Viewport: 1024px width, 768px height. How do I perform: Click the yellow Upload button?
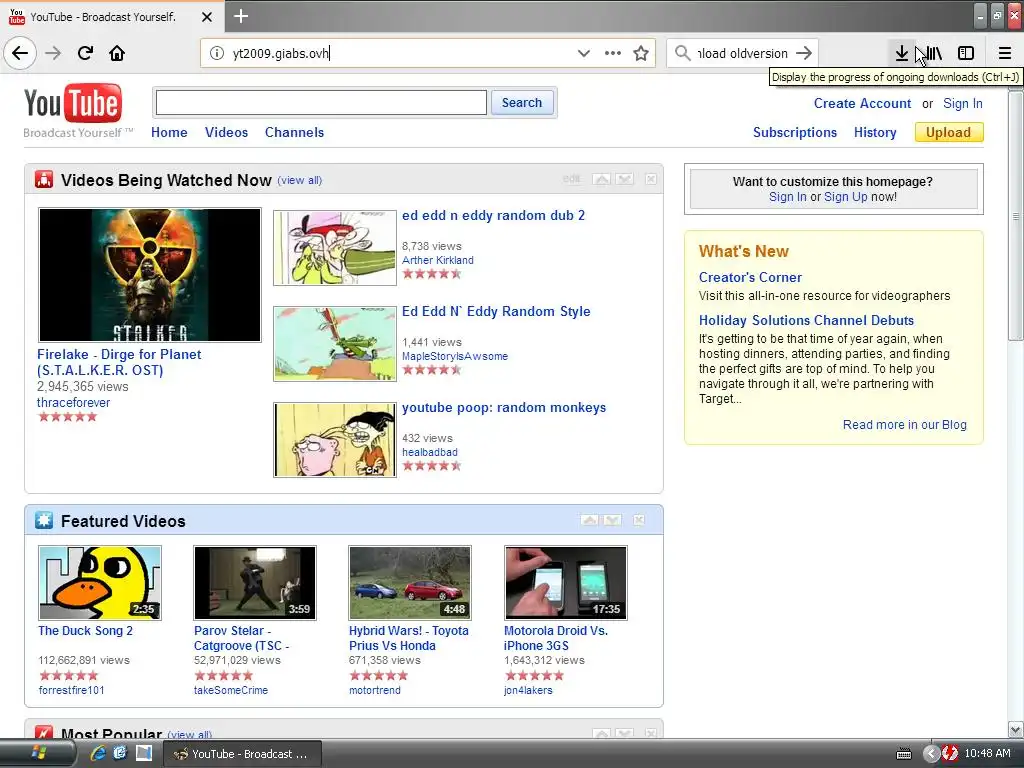[949, 132]
